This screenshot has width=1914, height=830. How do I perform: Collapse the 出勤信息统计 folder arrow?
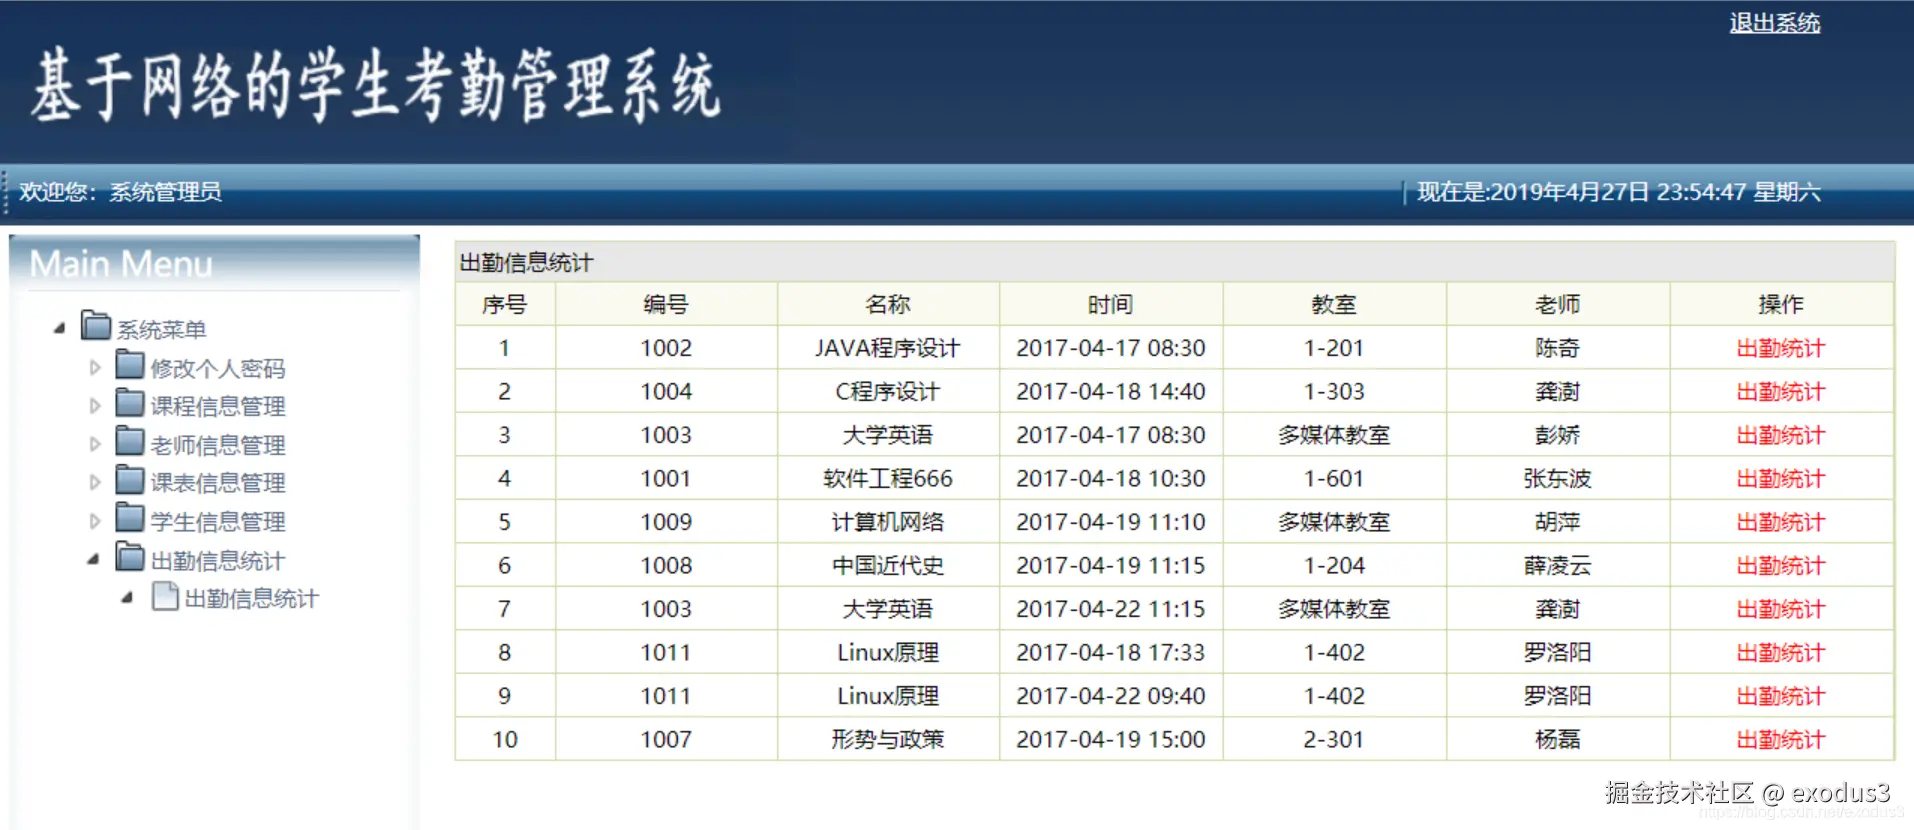point(94,559)
